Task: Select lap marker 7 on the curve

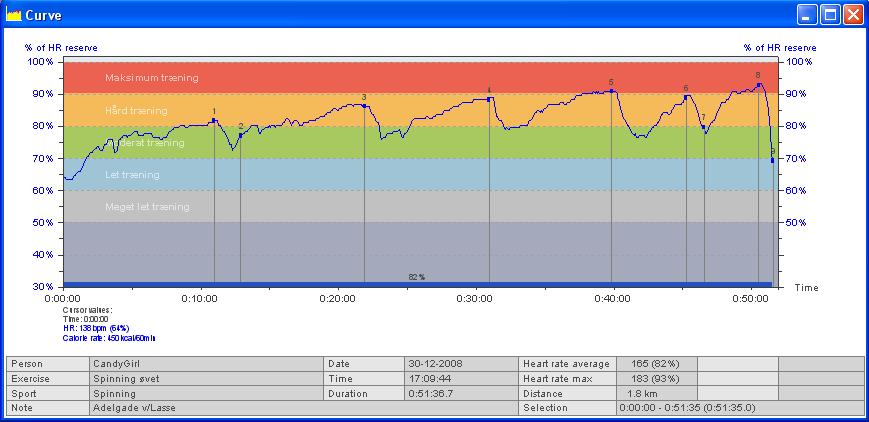Action: 703,126
